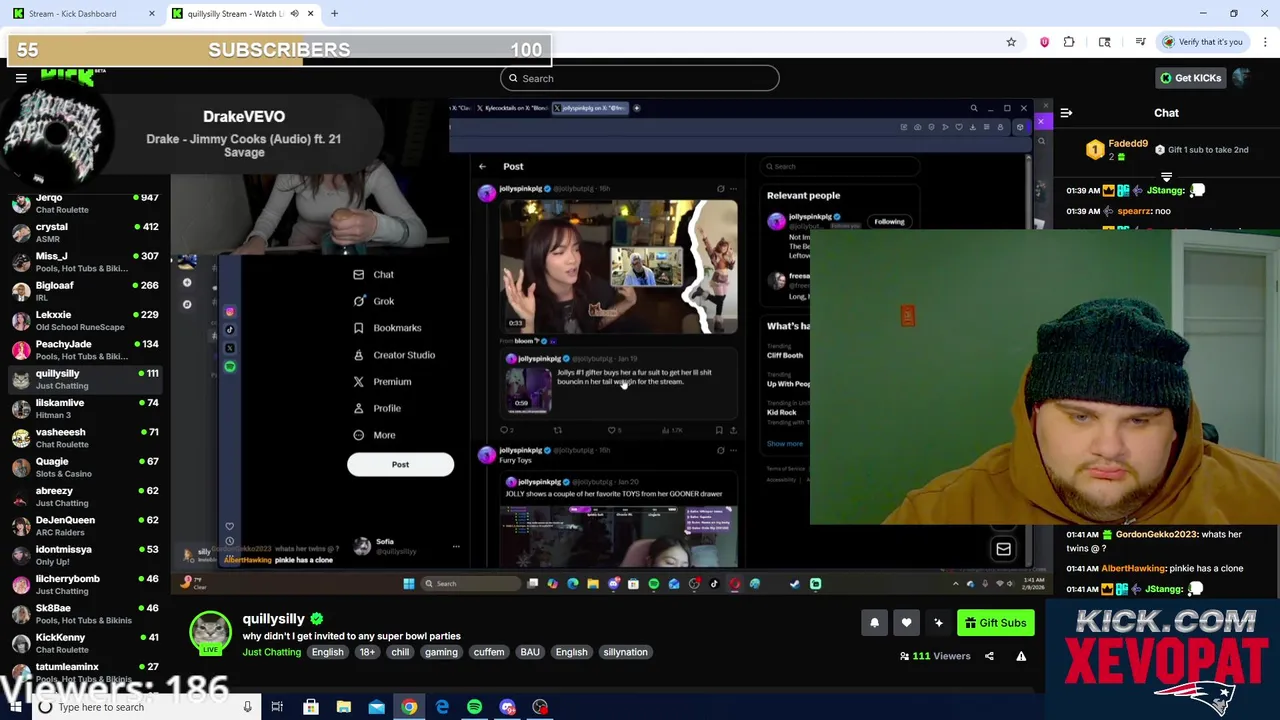
Task: Open Discord from taskbar
Action: coord(507,707)
